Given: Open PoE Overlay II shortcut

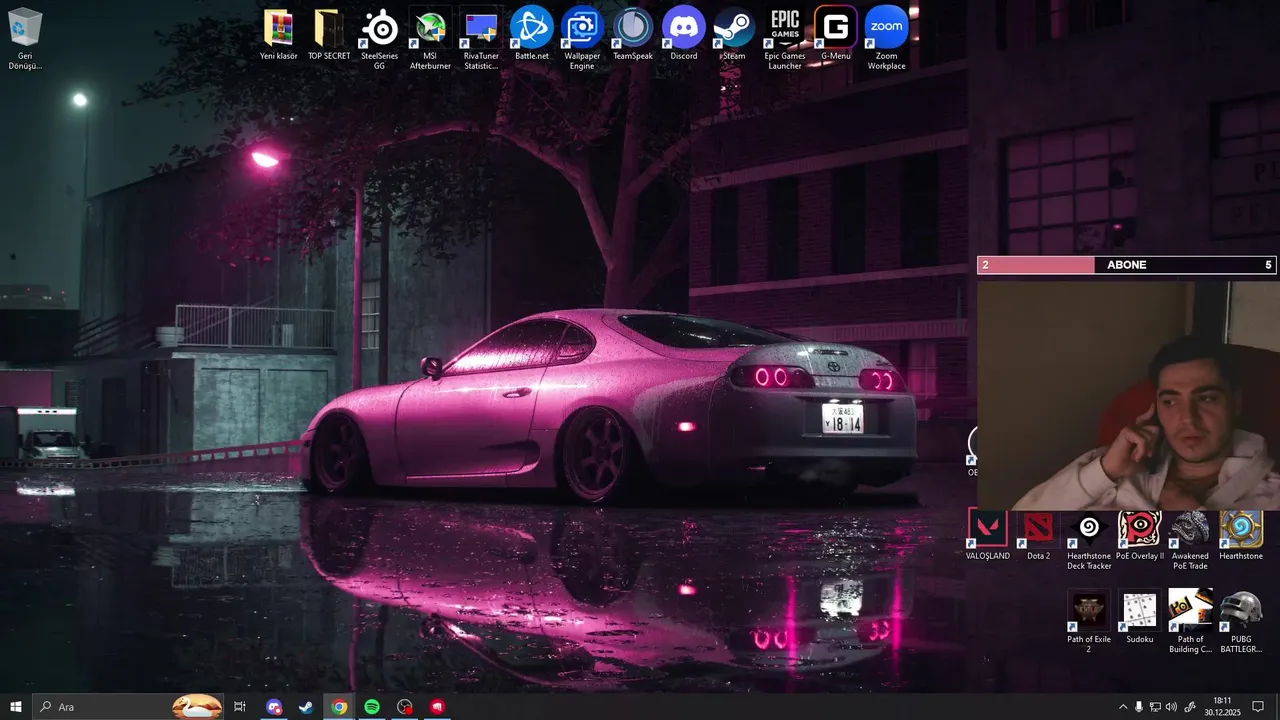Looking at the screenshot, I should click(1140, 536).
